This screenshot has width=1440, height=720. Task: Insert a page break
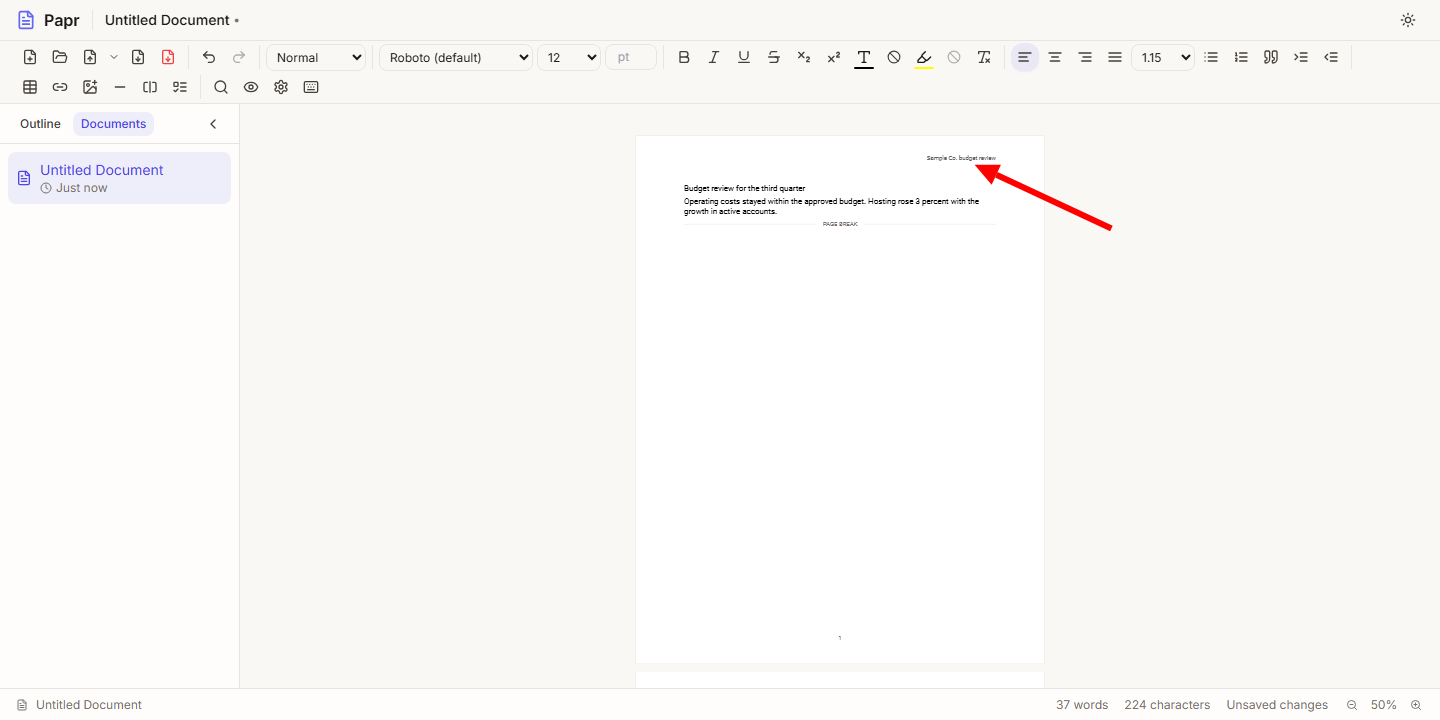[150, 87]
